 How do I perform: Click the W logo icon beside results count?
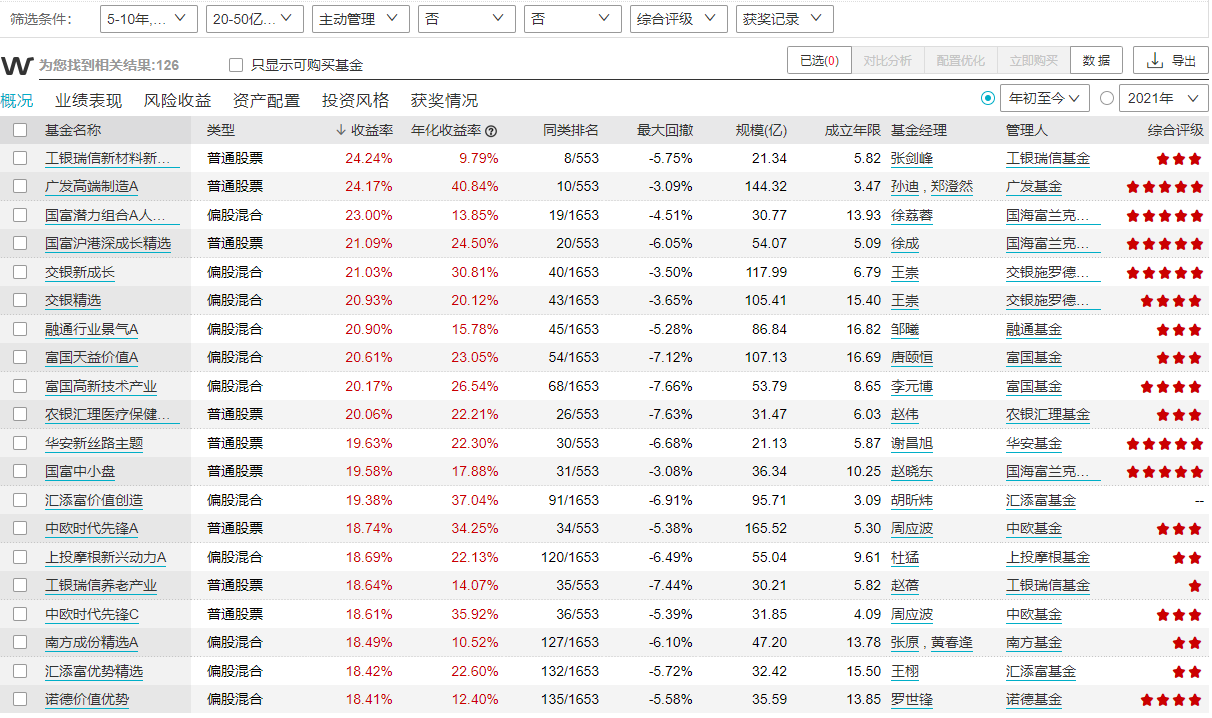click(18, 65)
